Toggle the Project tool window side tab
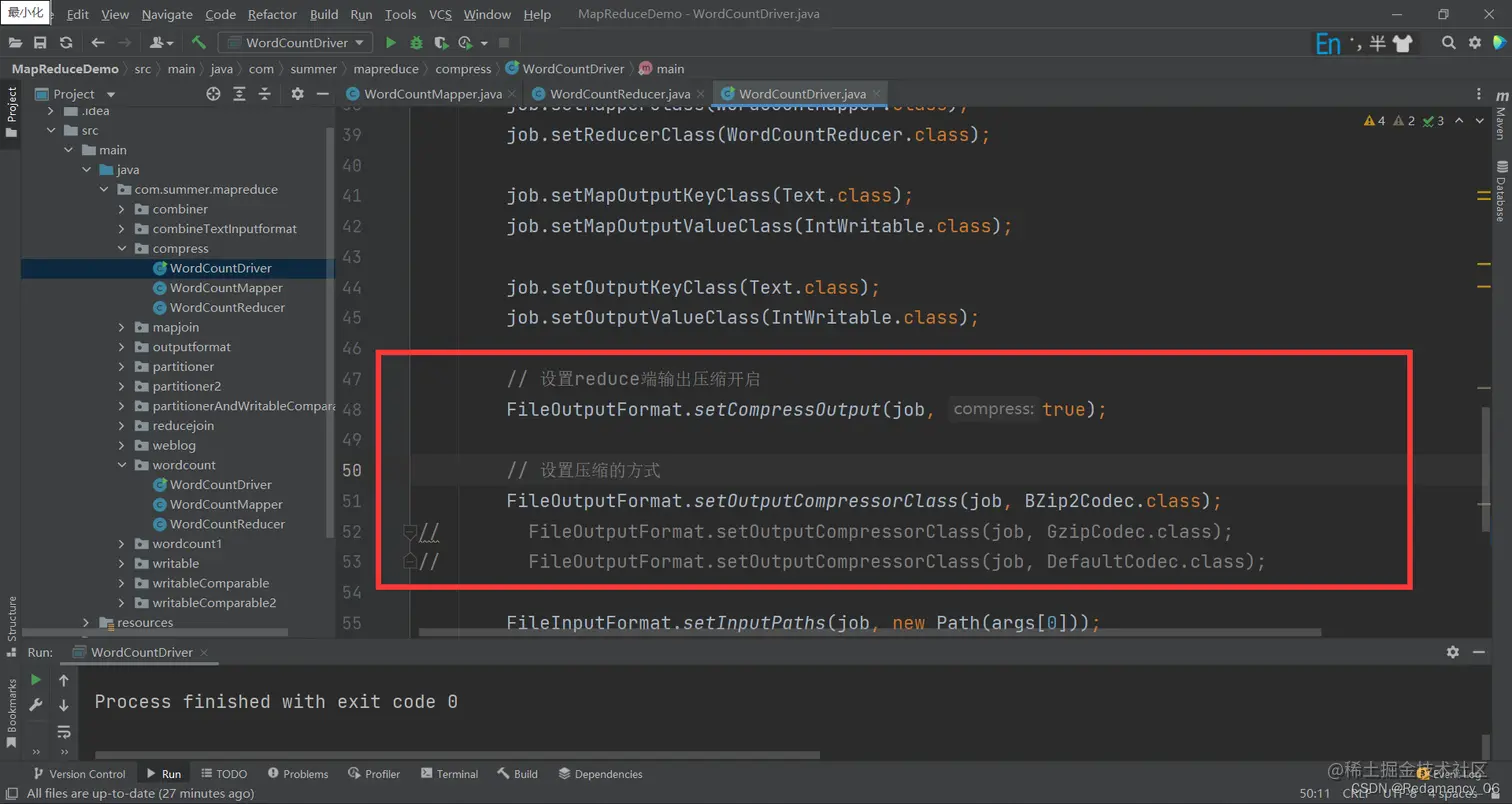Image resolution: width=1512 pixels, height=804 pixels. coord(11,113)
